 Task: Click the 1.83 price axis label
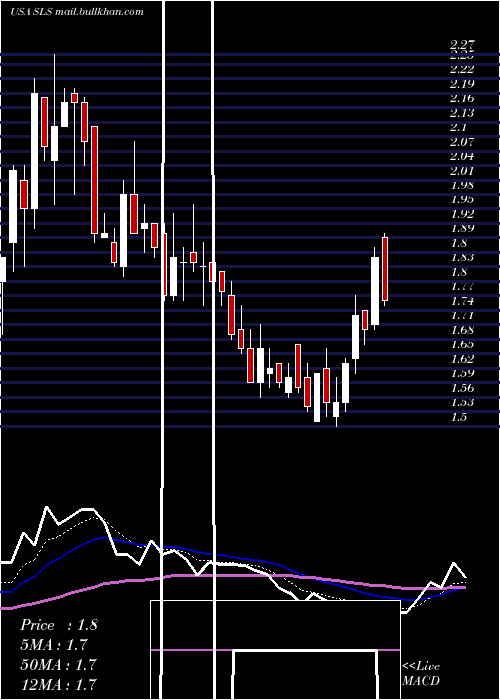(x=462, y=257)
